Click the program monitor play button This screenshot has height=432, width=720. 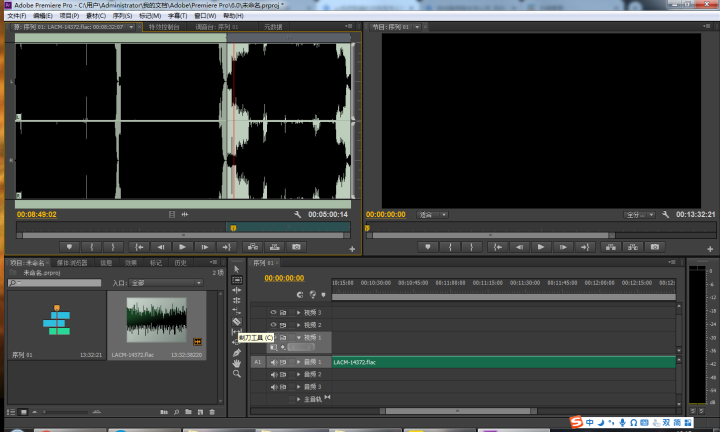coord(540,247)
